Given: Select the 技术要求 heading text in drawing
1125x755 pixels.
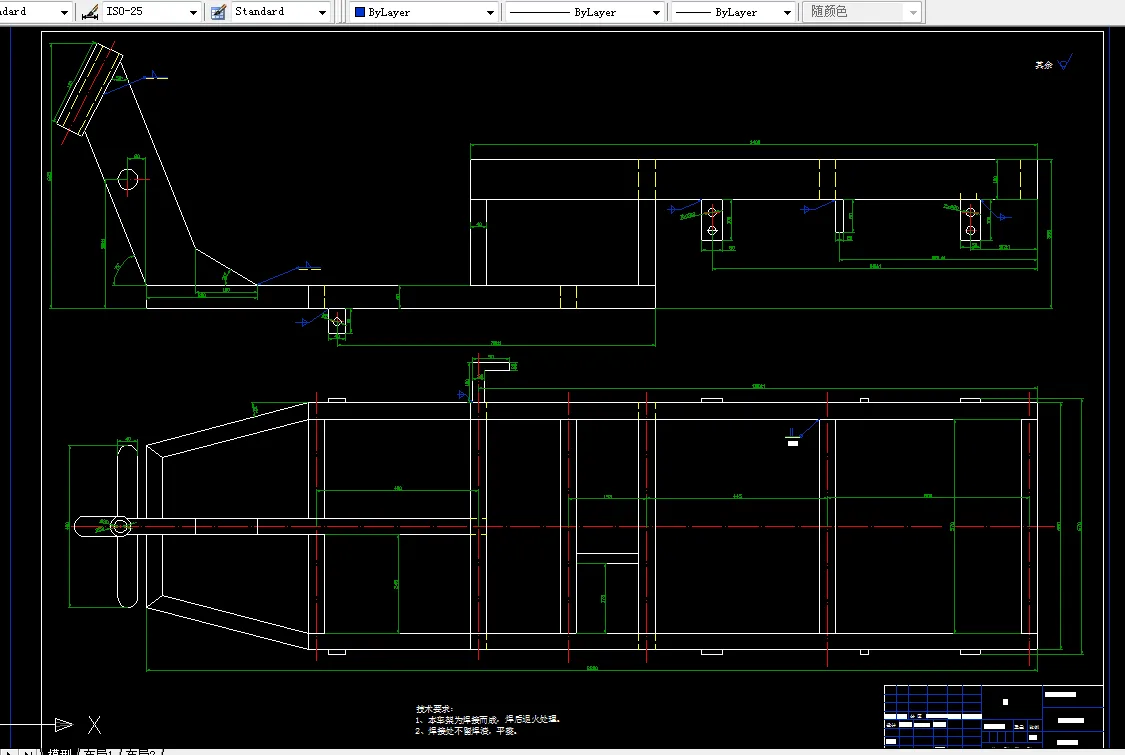Looking at the screenshot, I should pyautogui.click(x=435, y=708).
